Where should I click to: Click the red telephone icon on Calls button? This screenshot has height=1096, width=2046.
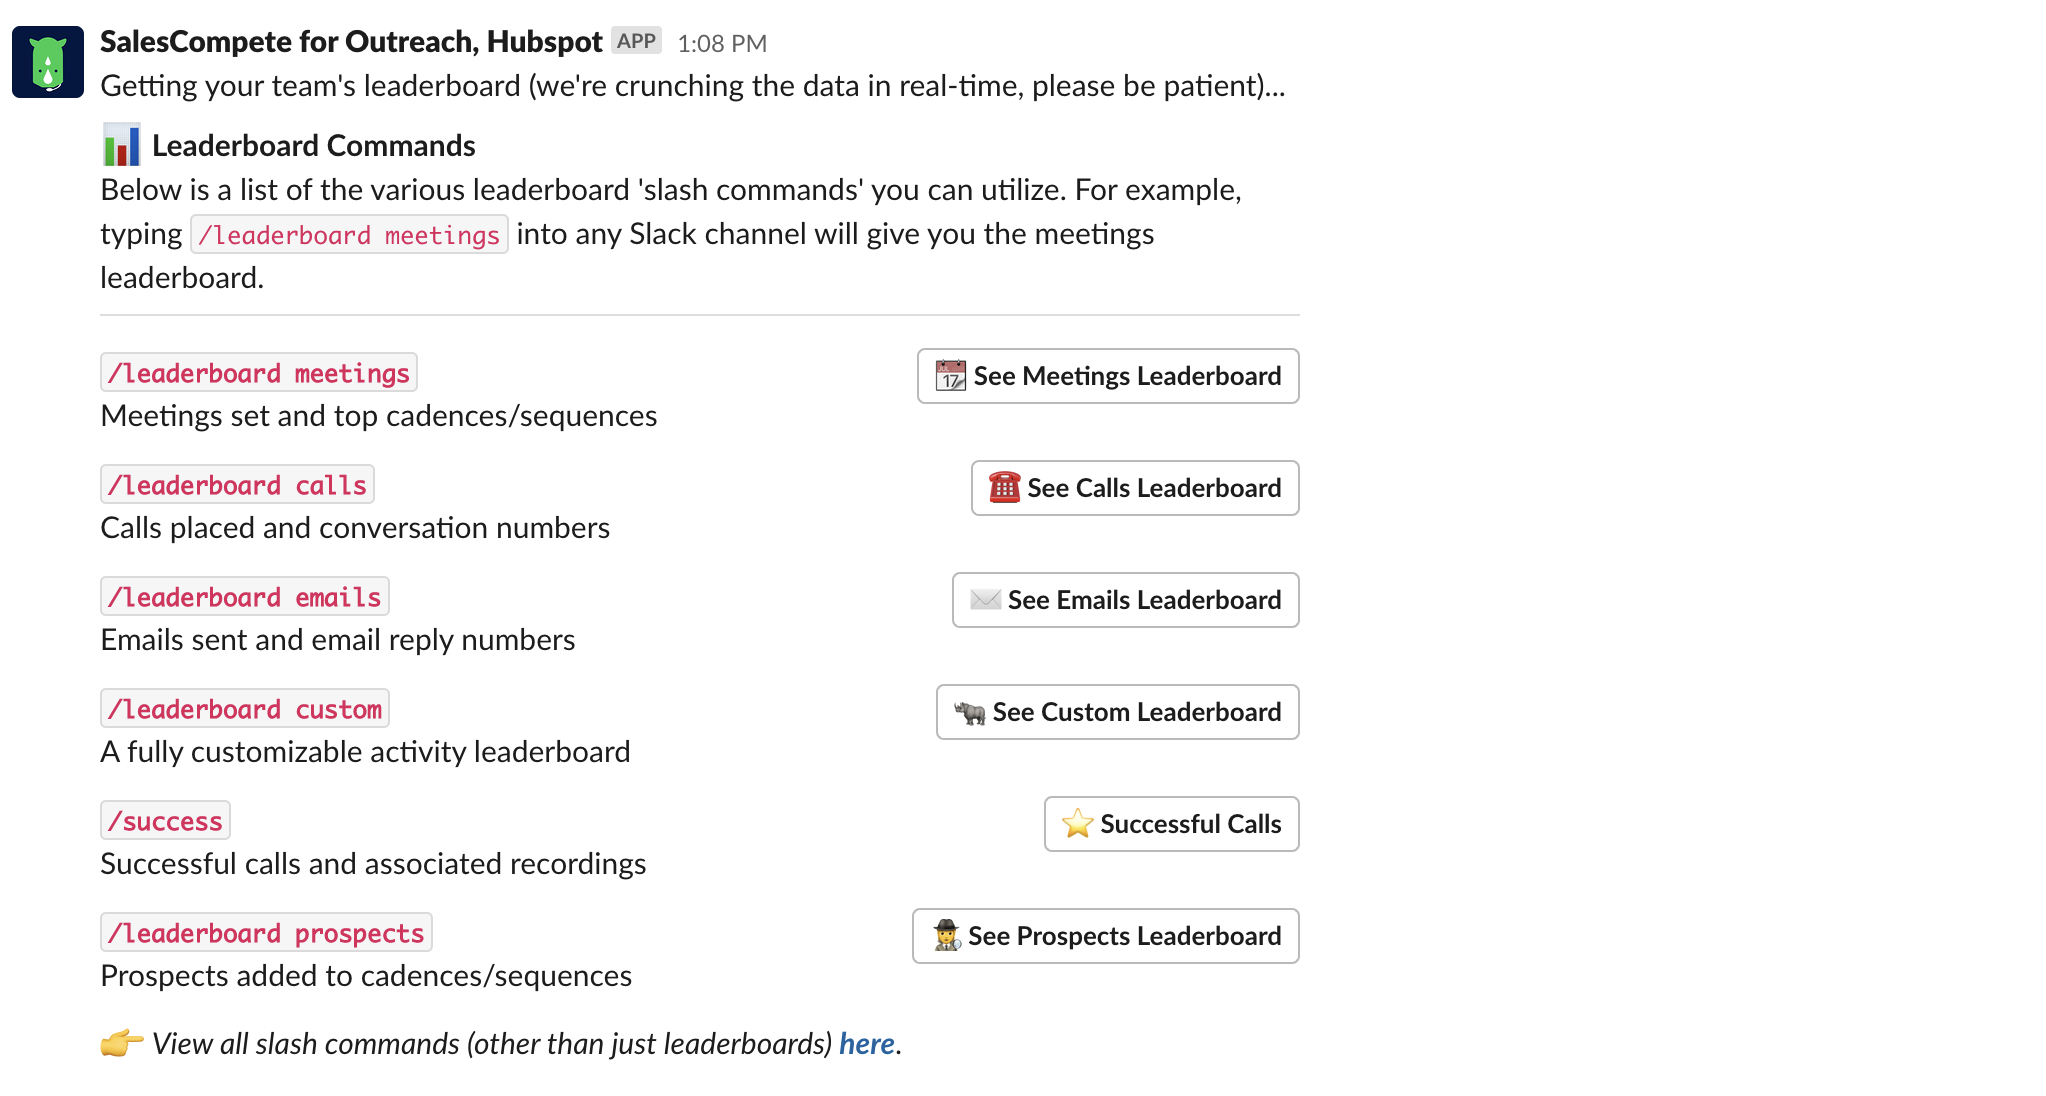tap(1004, 487)
